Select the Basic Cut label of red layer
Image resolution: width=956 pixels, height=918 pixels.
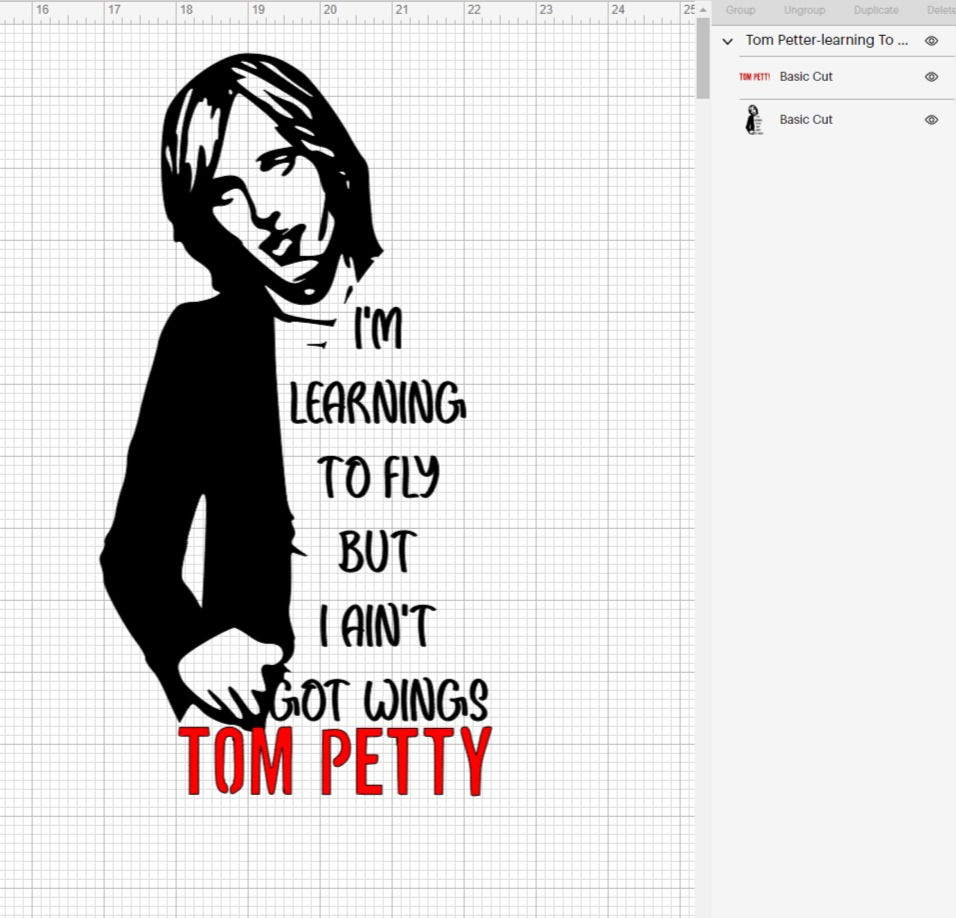tap(805, 77)
